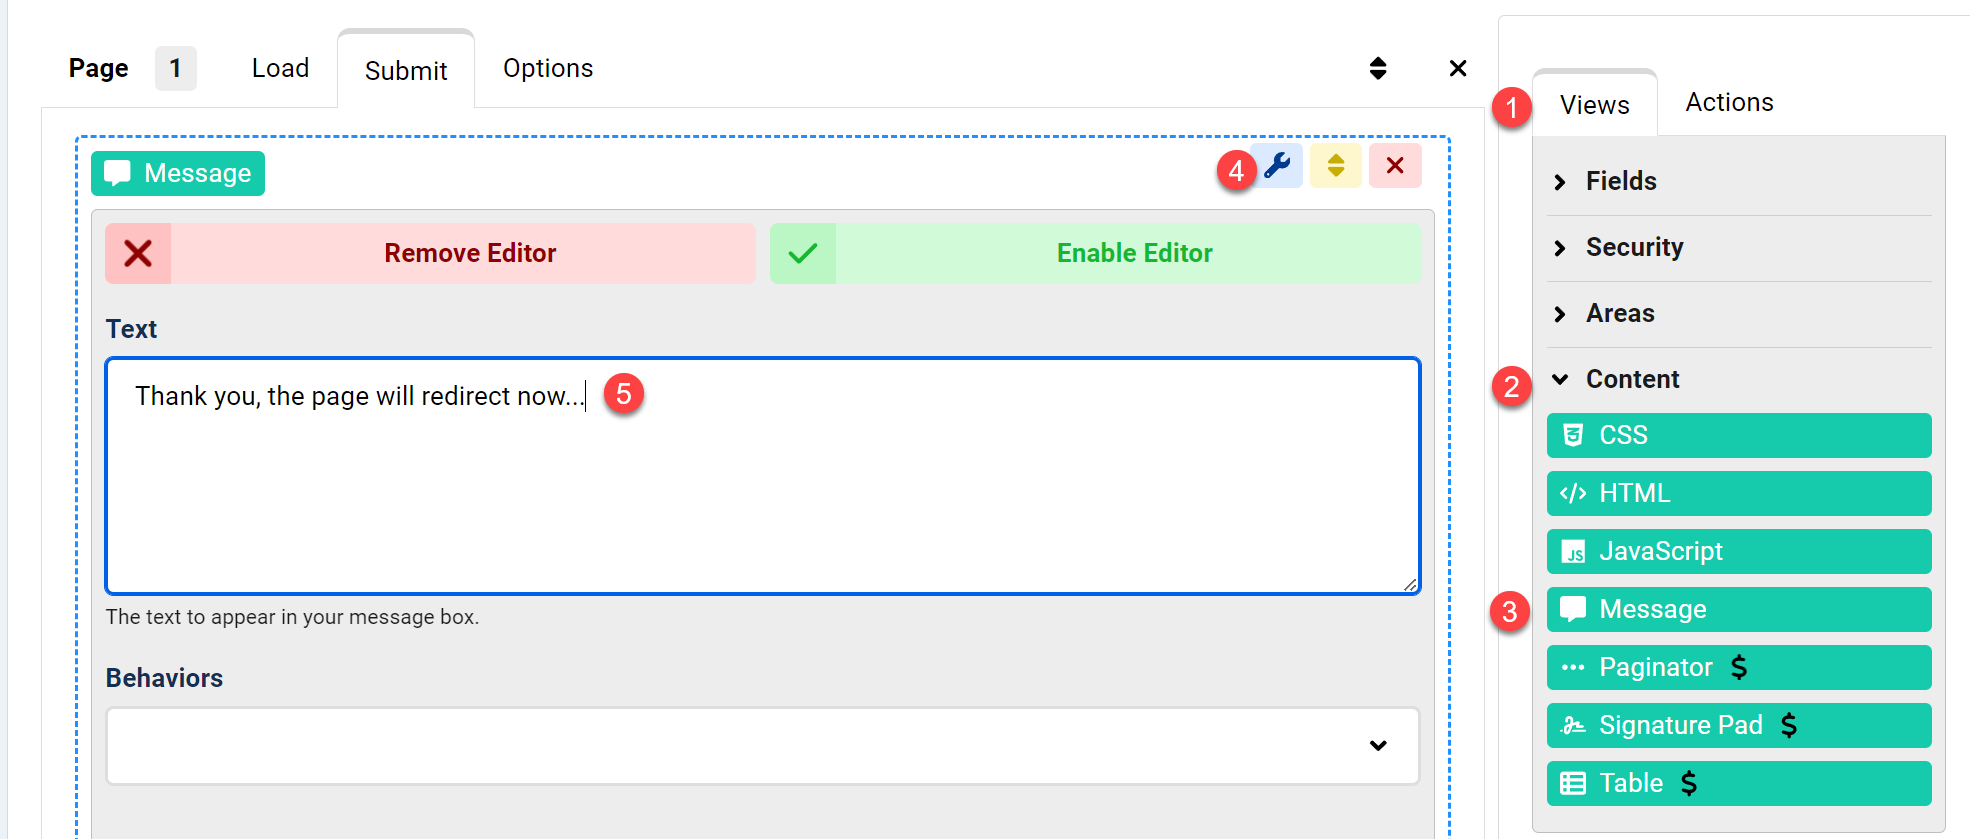Viewport: 1970px width, 839px height.
Task: Click the black up-down sort arrows icon
Action: [1378, 68]
